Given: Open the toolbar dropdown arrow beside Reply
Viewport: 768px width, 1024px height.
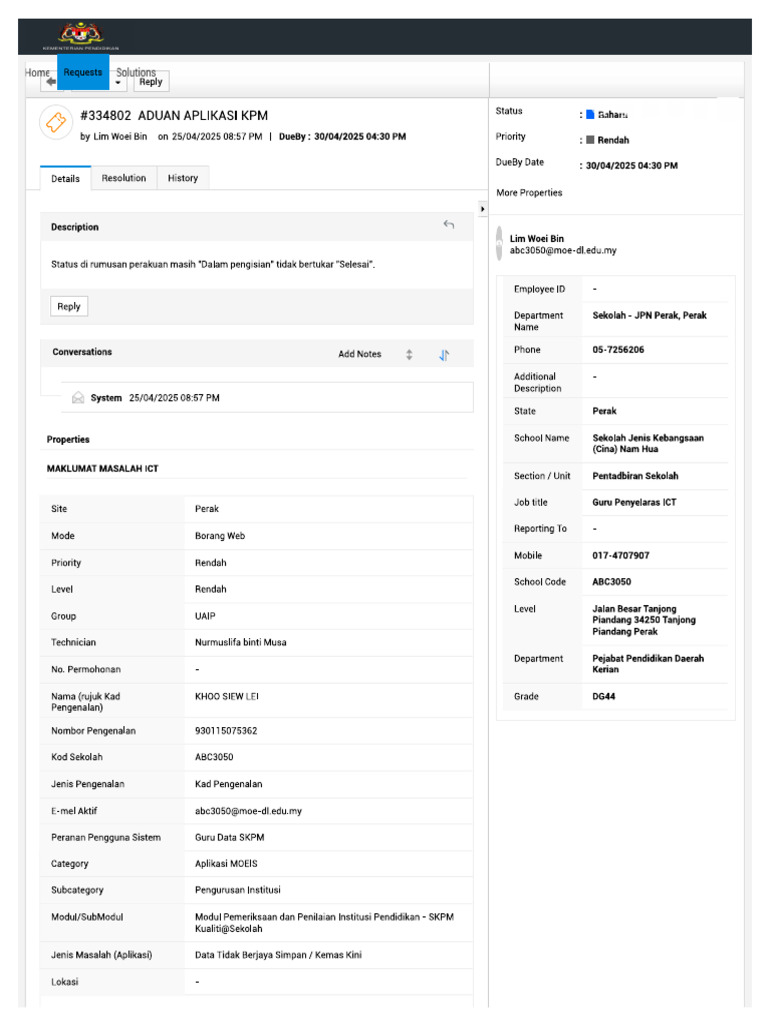Looking at the screenshot, I should point(118,83).
